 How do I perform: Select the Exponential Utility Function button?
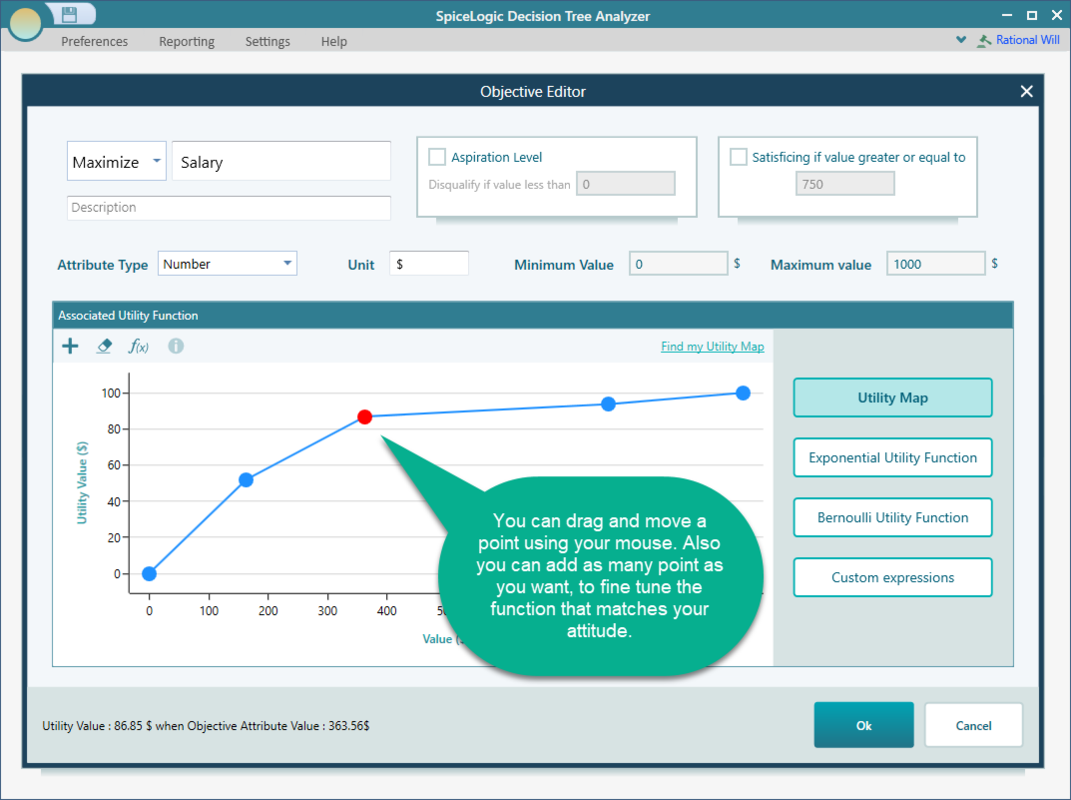[x=892, y=457]
